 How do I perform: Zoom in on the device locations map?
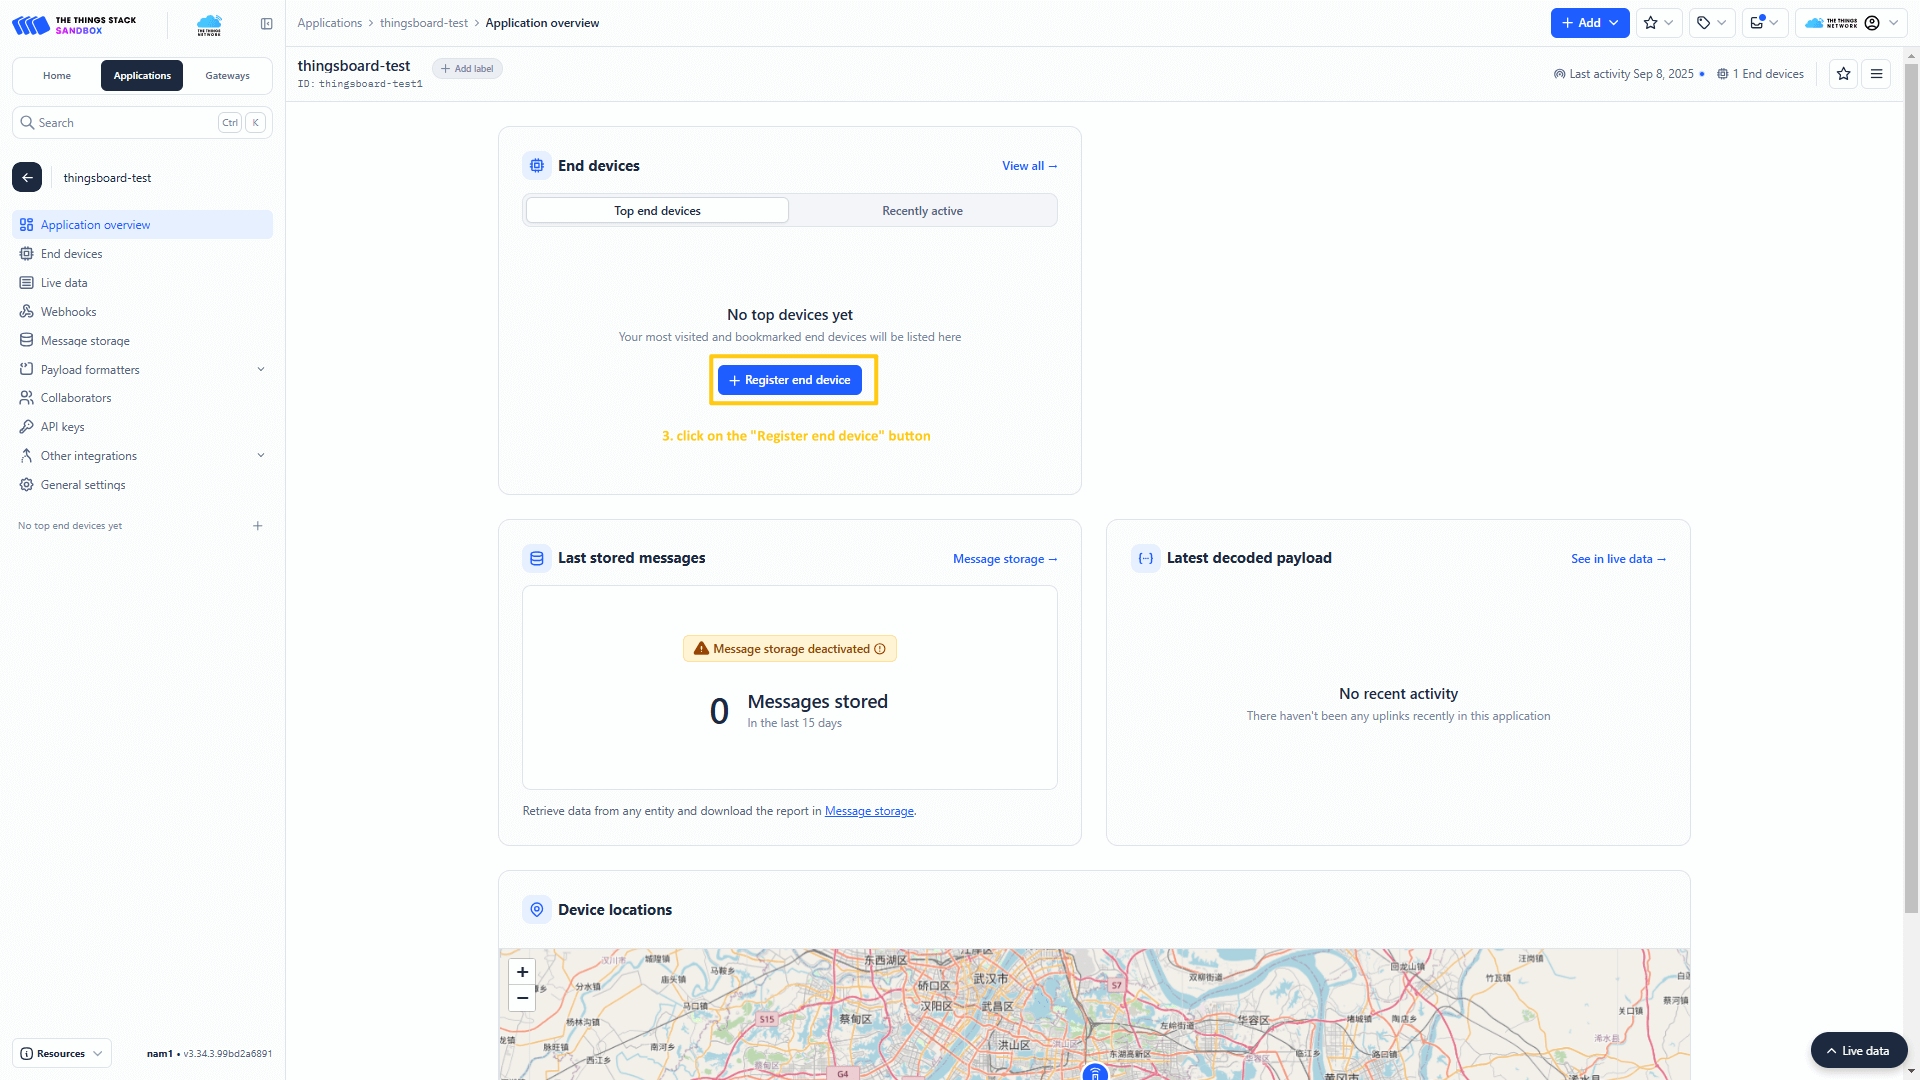pyautogui.click(x=522, y=972)
